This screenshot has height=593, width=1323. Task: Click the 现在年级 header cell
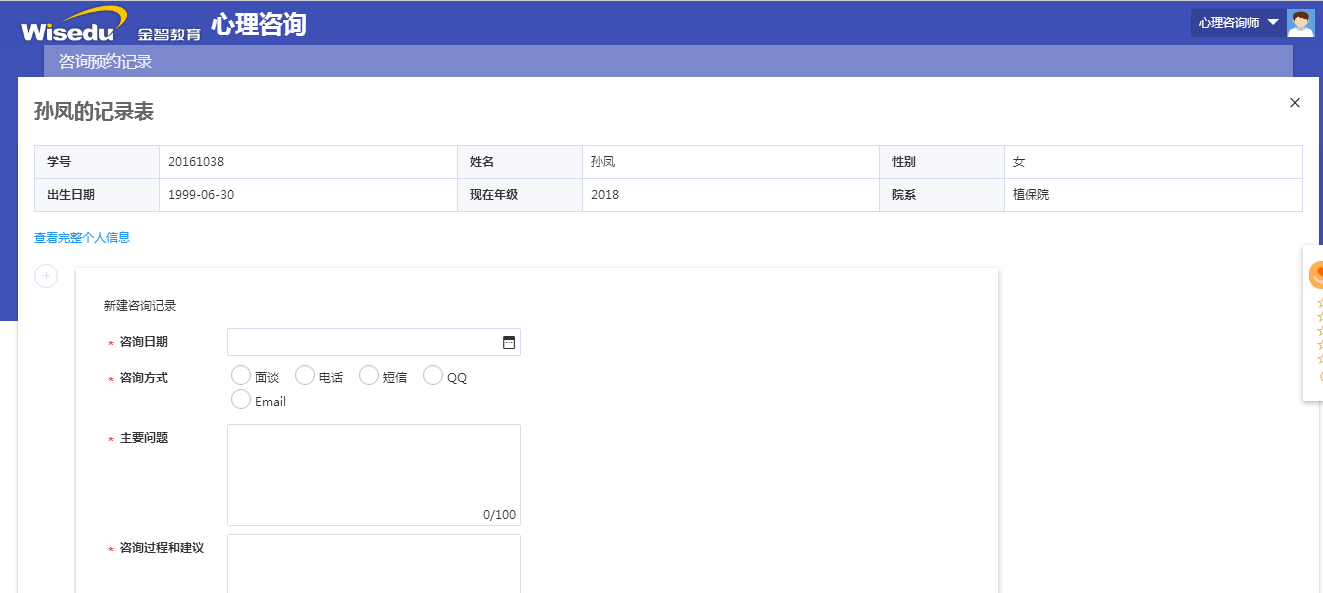pyautogui.click(x=520, y=195)
